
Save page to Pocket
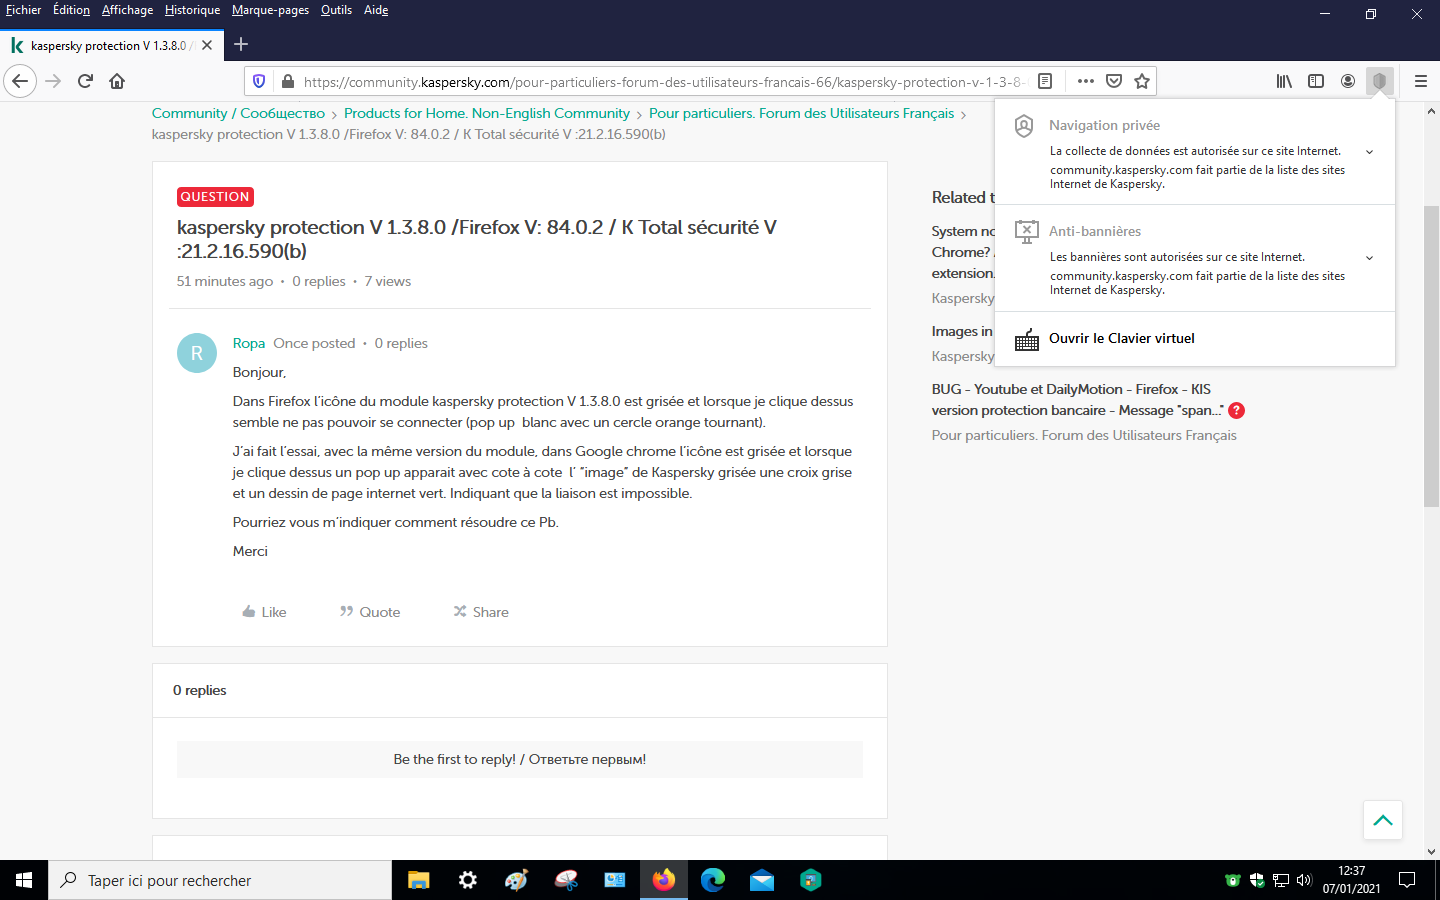pyautogui.click(x=1114, y=81)
